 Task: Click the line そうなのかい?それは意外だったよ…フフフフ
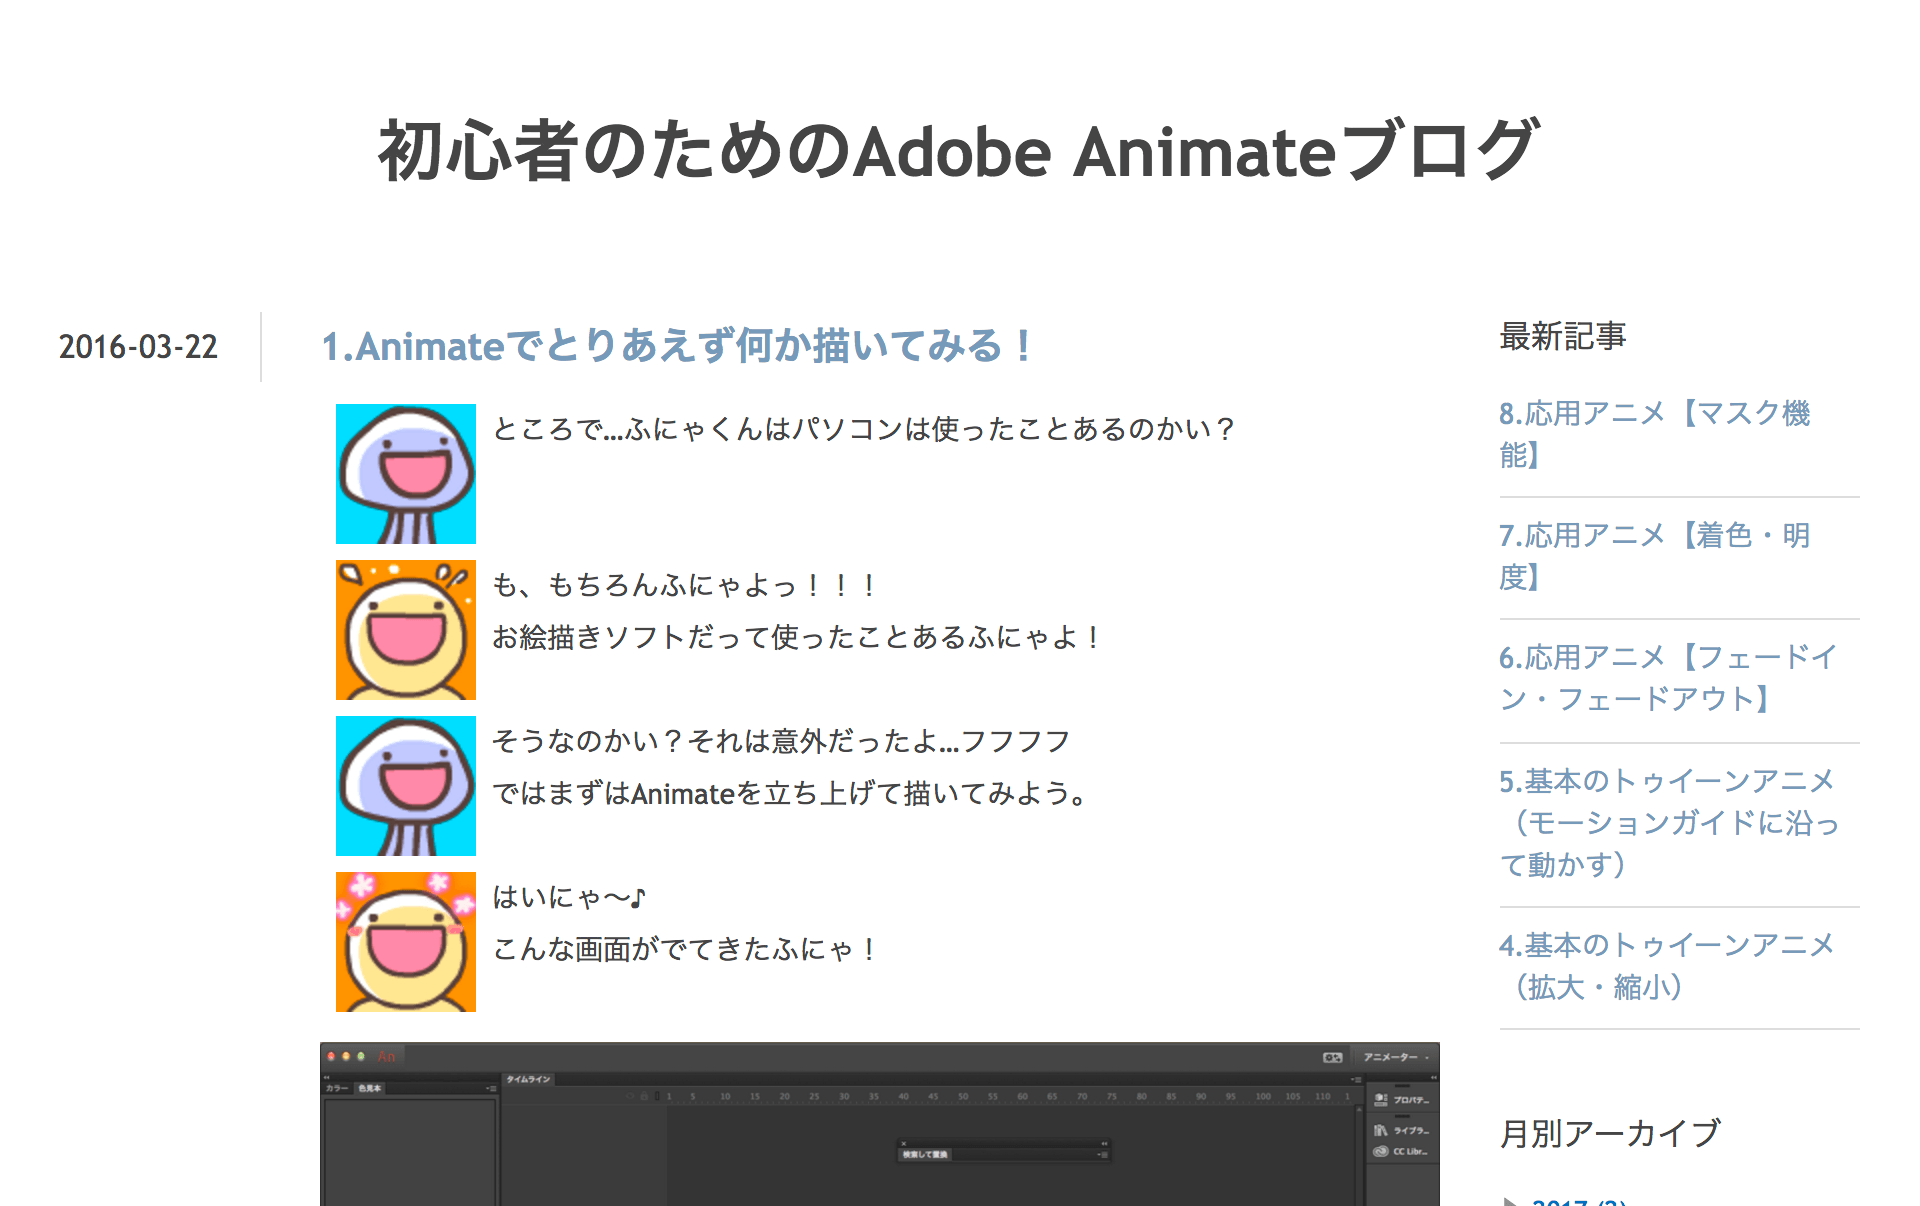[781, 741]
